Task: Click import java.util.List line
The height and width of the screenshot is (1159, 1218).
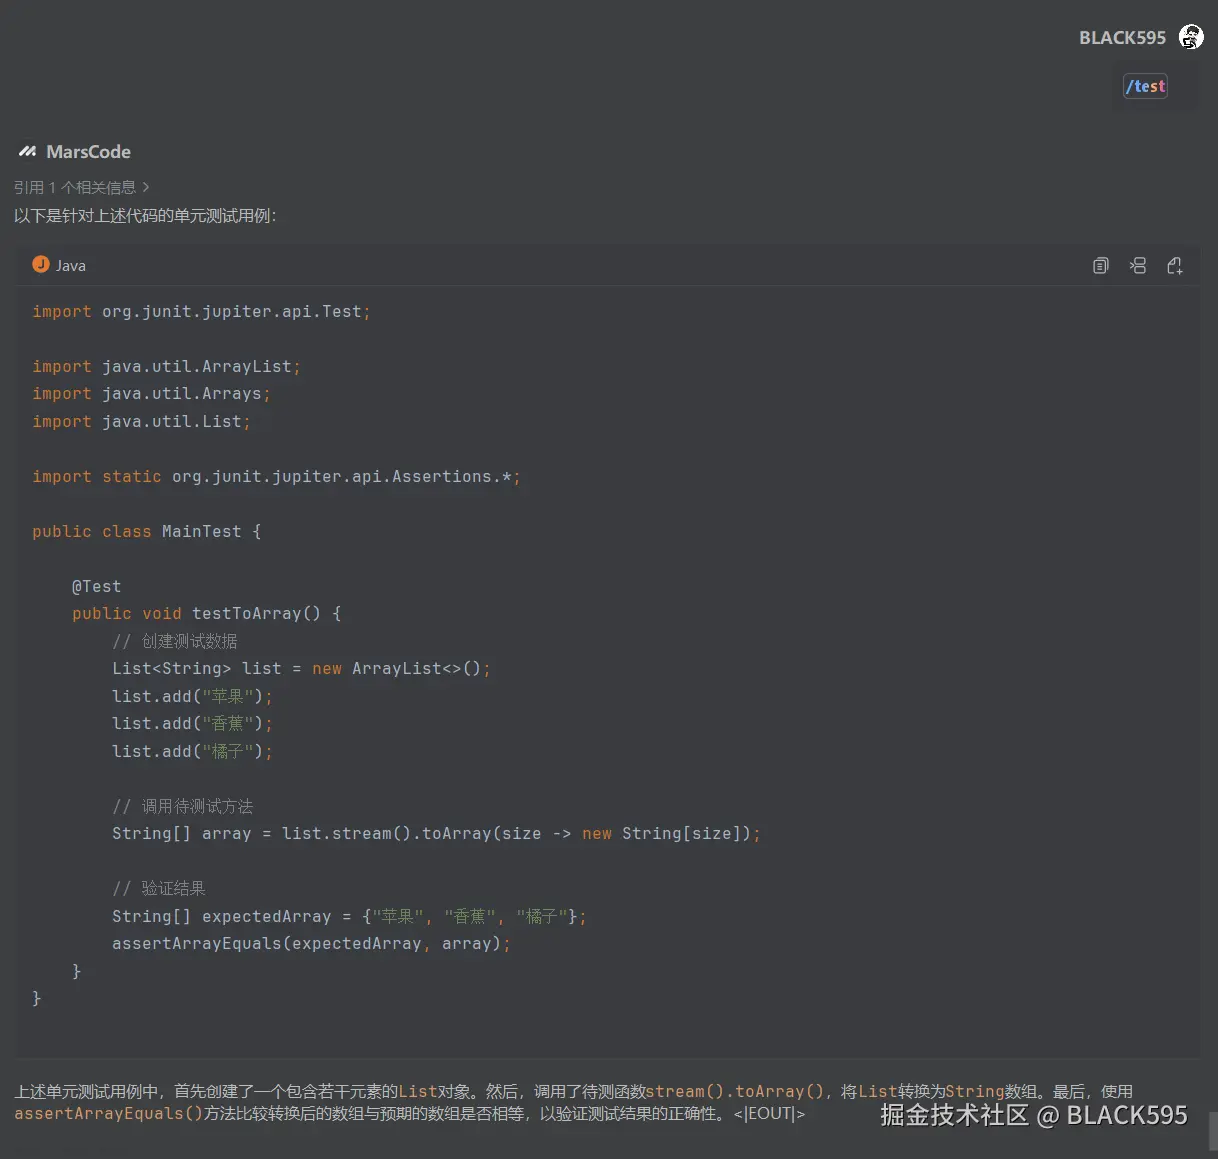Action: [141, 421]
